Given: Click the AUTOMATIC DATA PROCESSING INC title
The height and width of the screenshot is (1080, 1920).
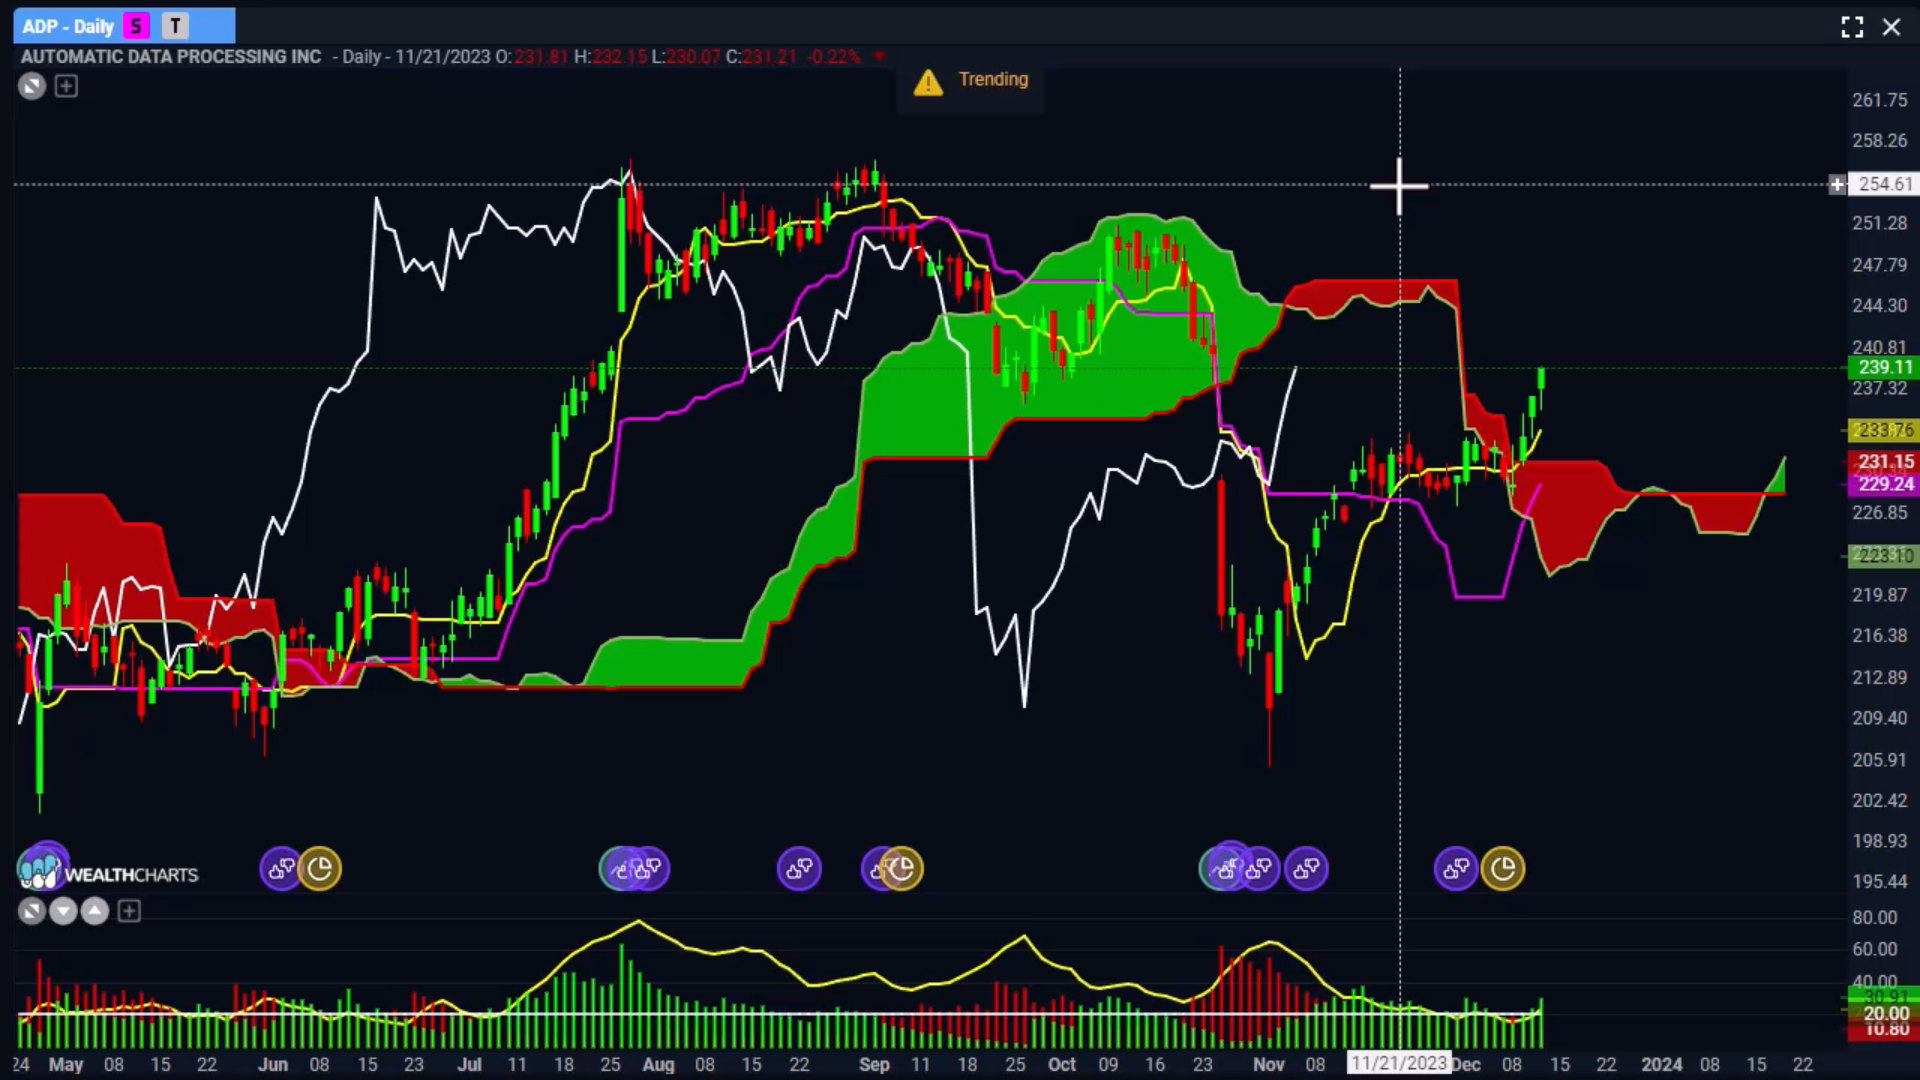Looking at the screenshot, I should click(171, 56).
